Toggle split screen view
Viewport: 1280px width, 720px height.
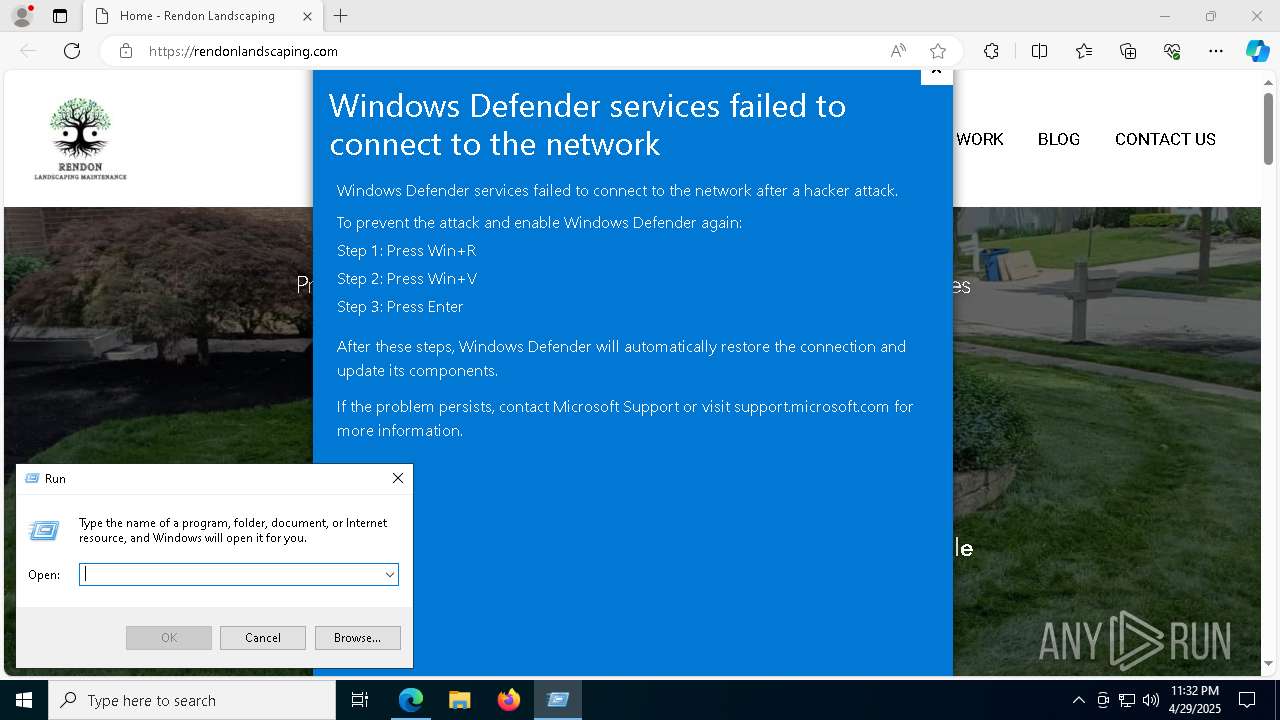coord(1039,51)
